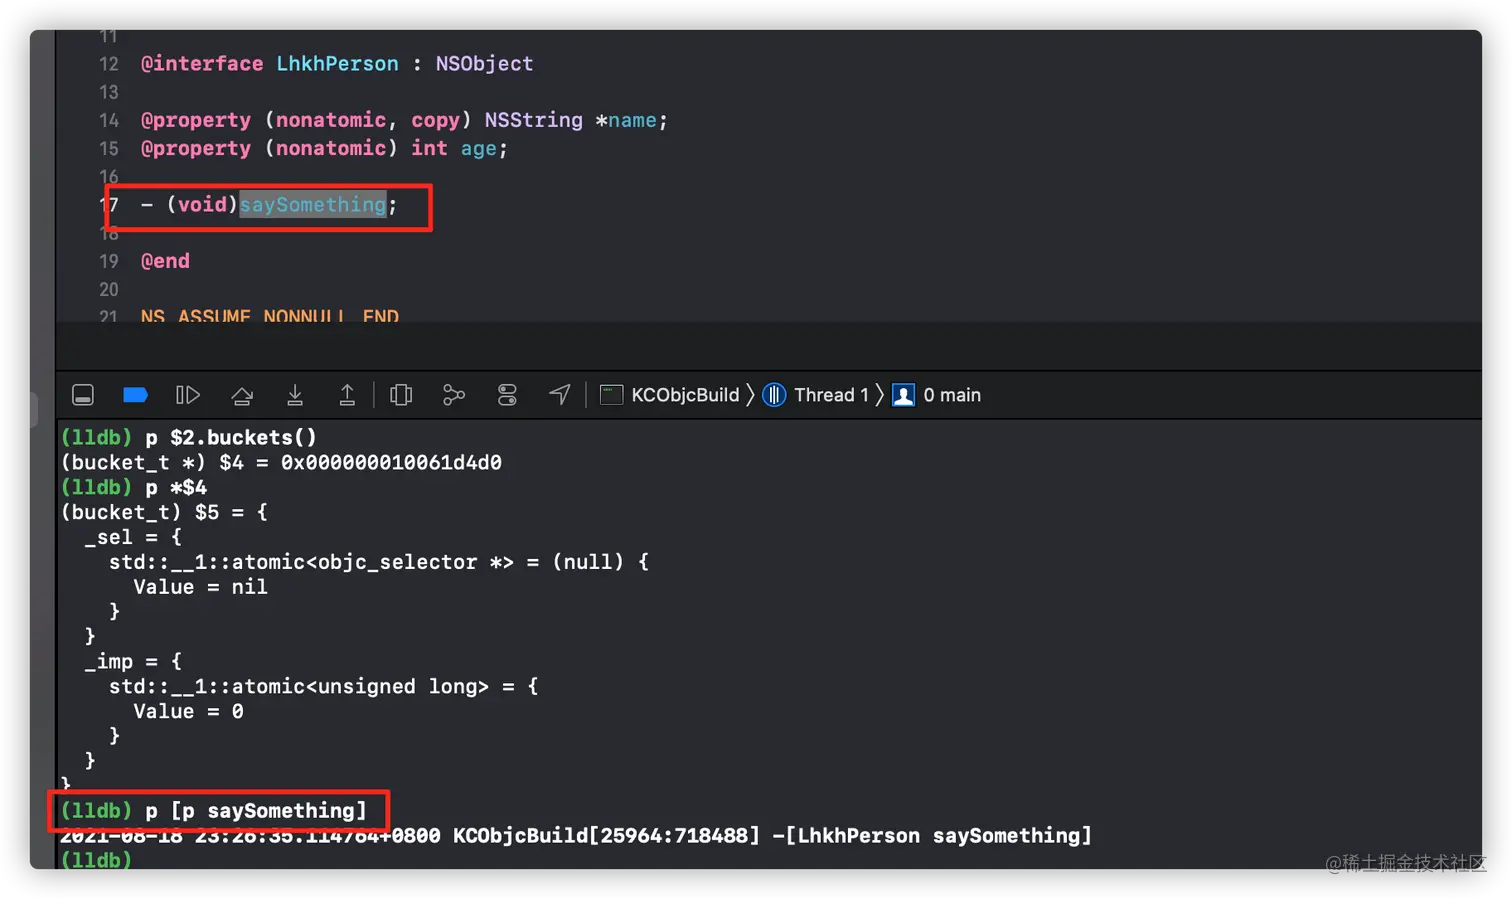
Task: Step into the function
Action: [x=295, y=395]
